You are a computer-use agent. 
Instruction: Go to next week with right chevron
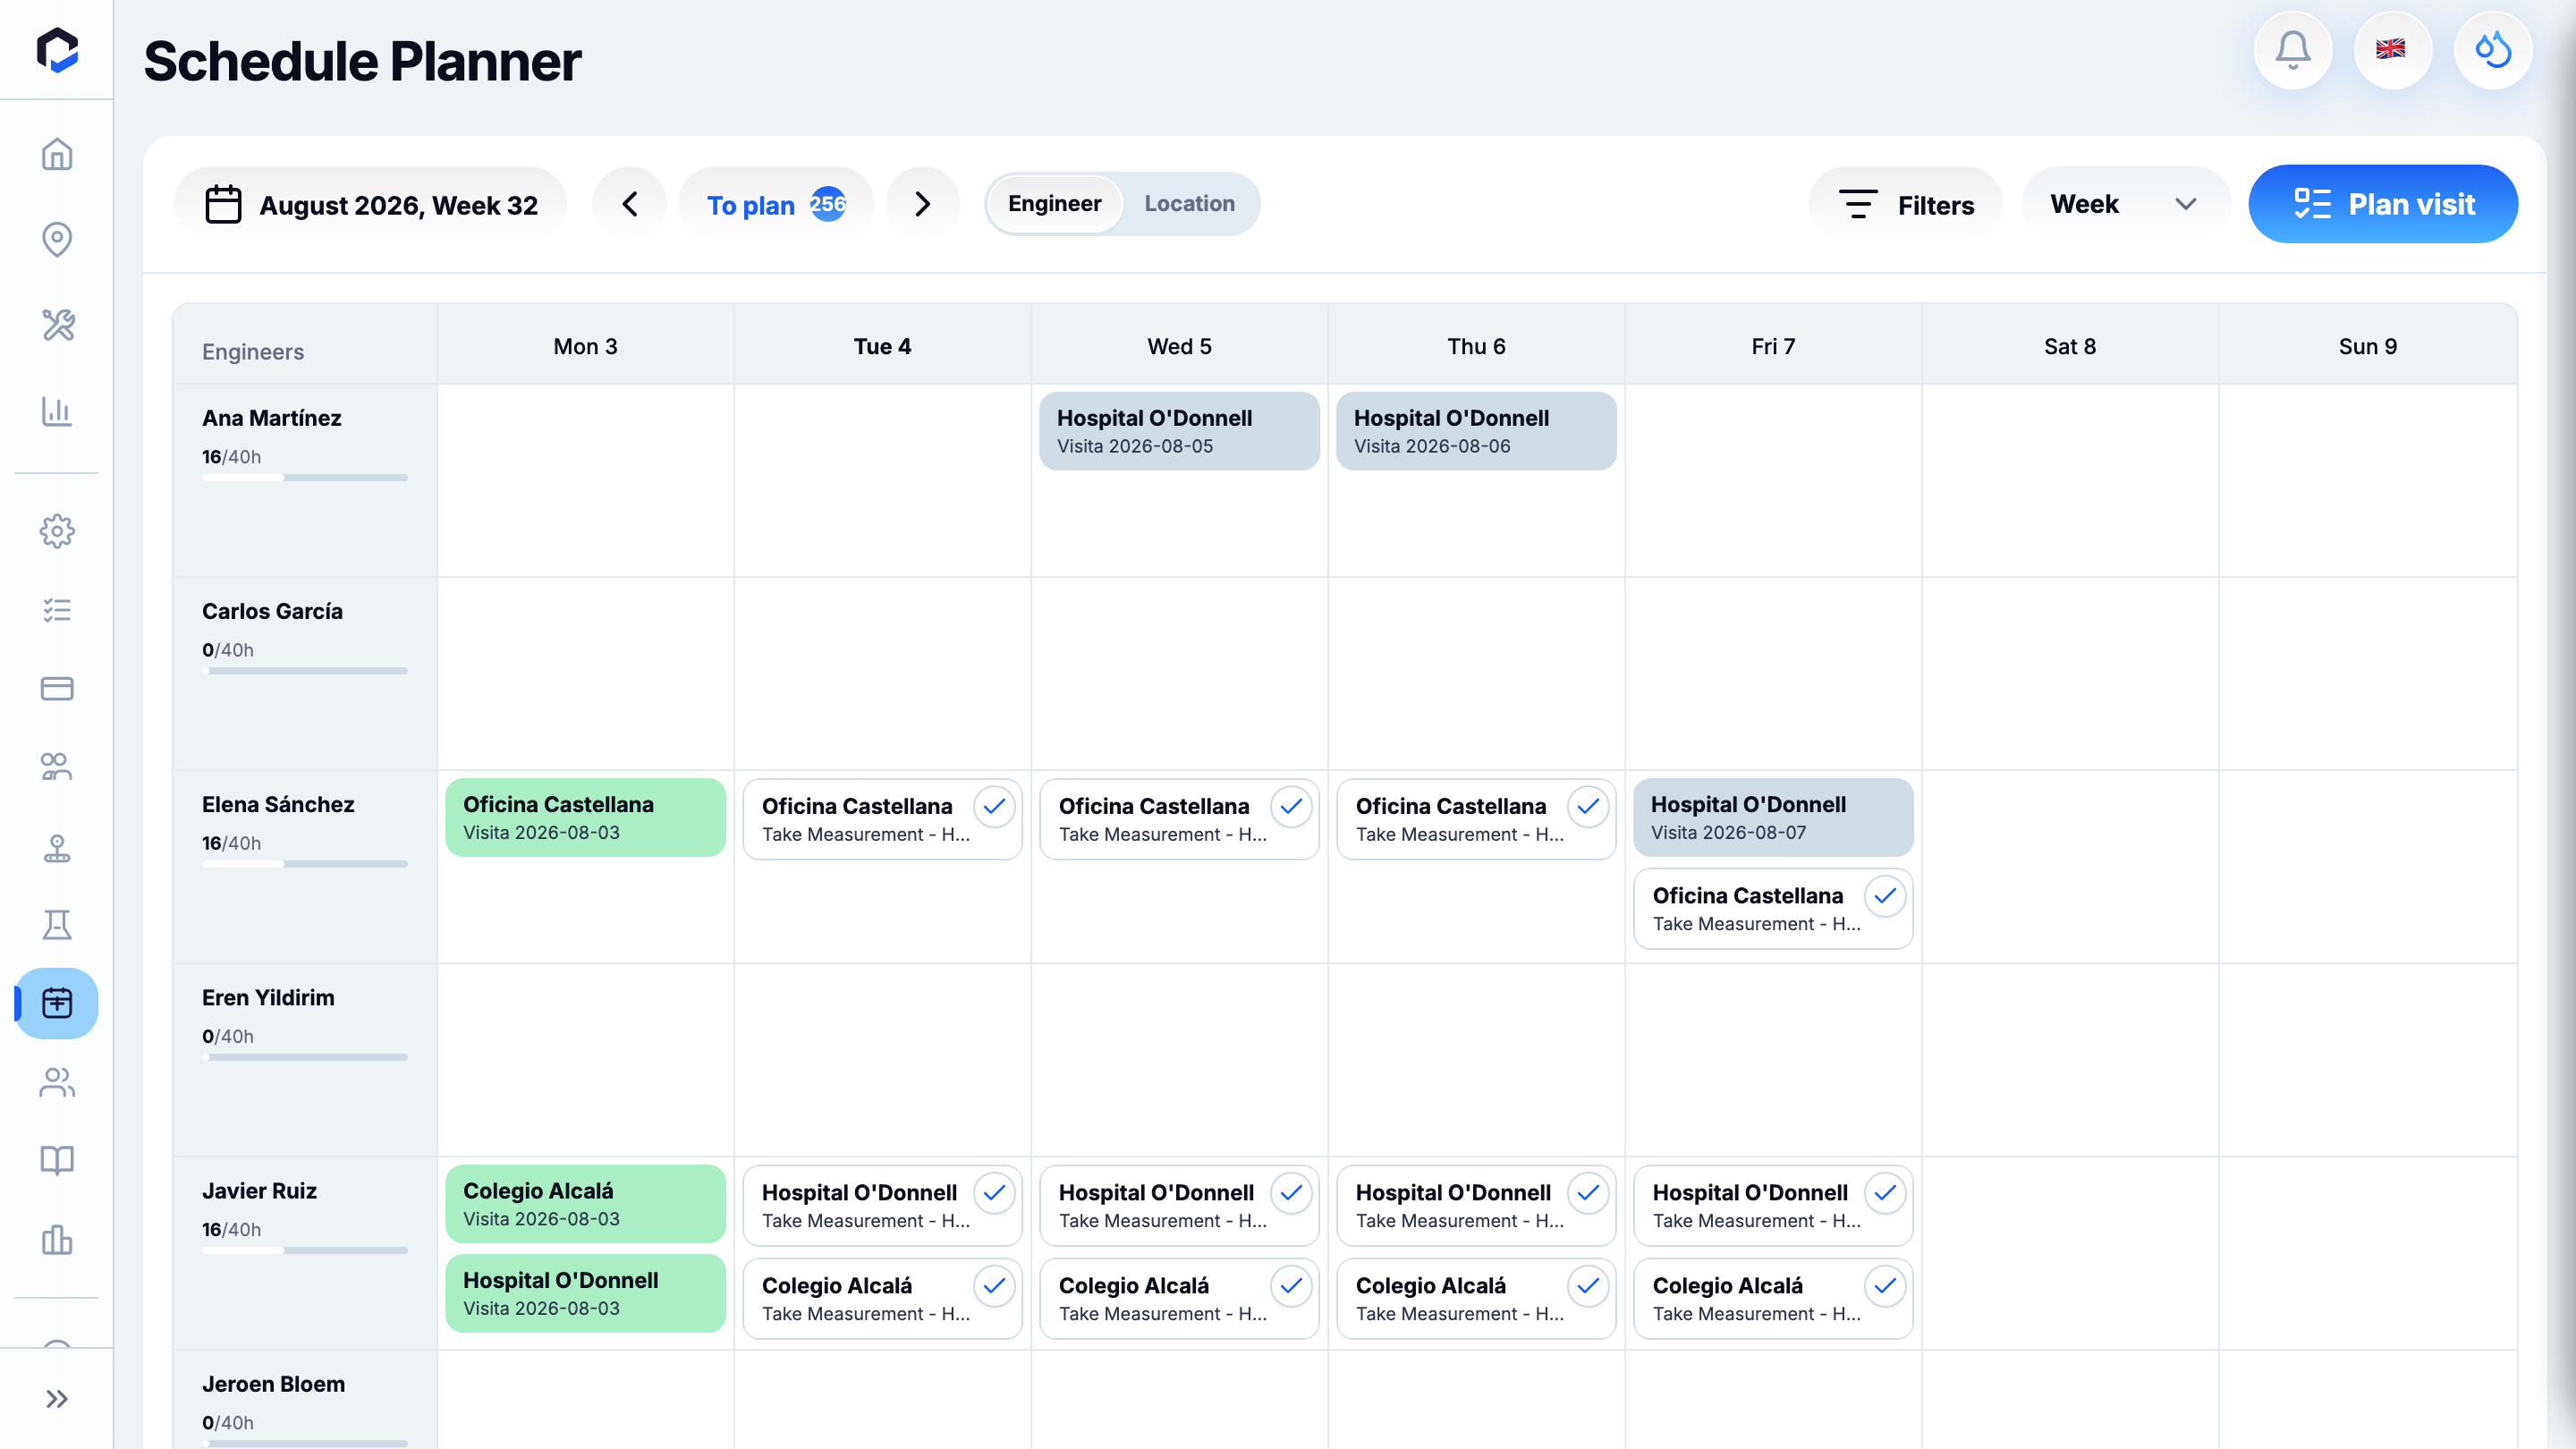pyautogui.click(x=922, y=204)
